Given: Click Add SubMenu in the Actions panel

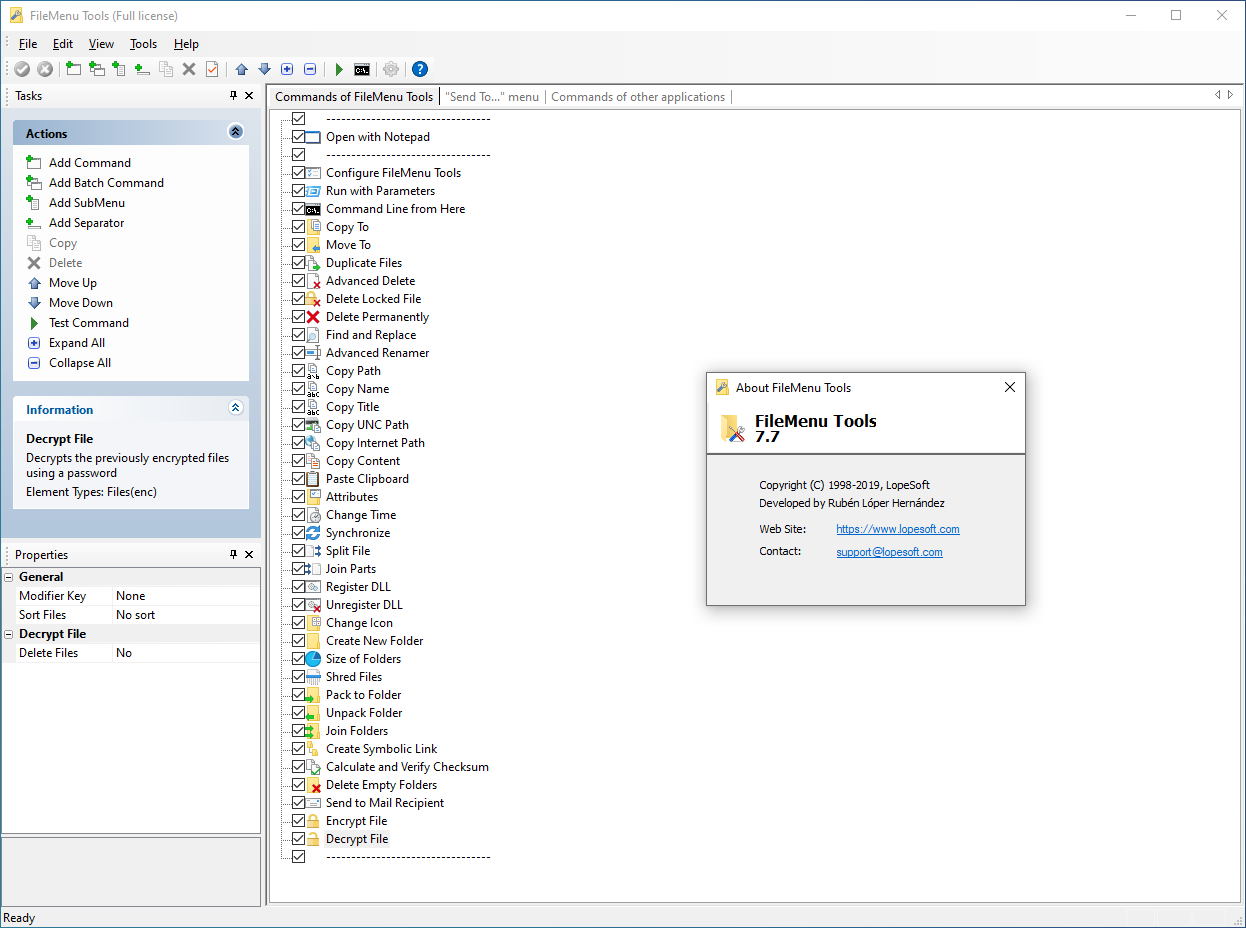Looking at the screenshot, I should click(x=87, y=203).
